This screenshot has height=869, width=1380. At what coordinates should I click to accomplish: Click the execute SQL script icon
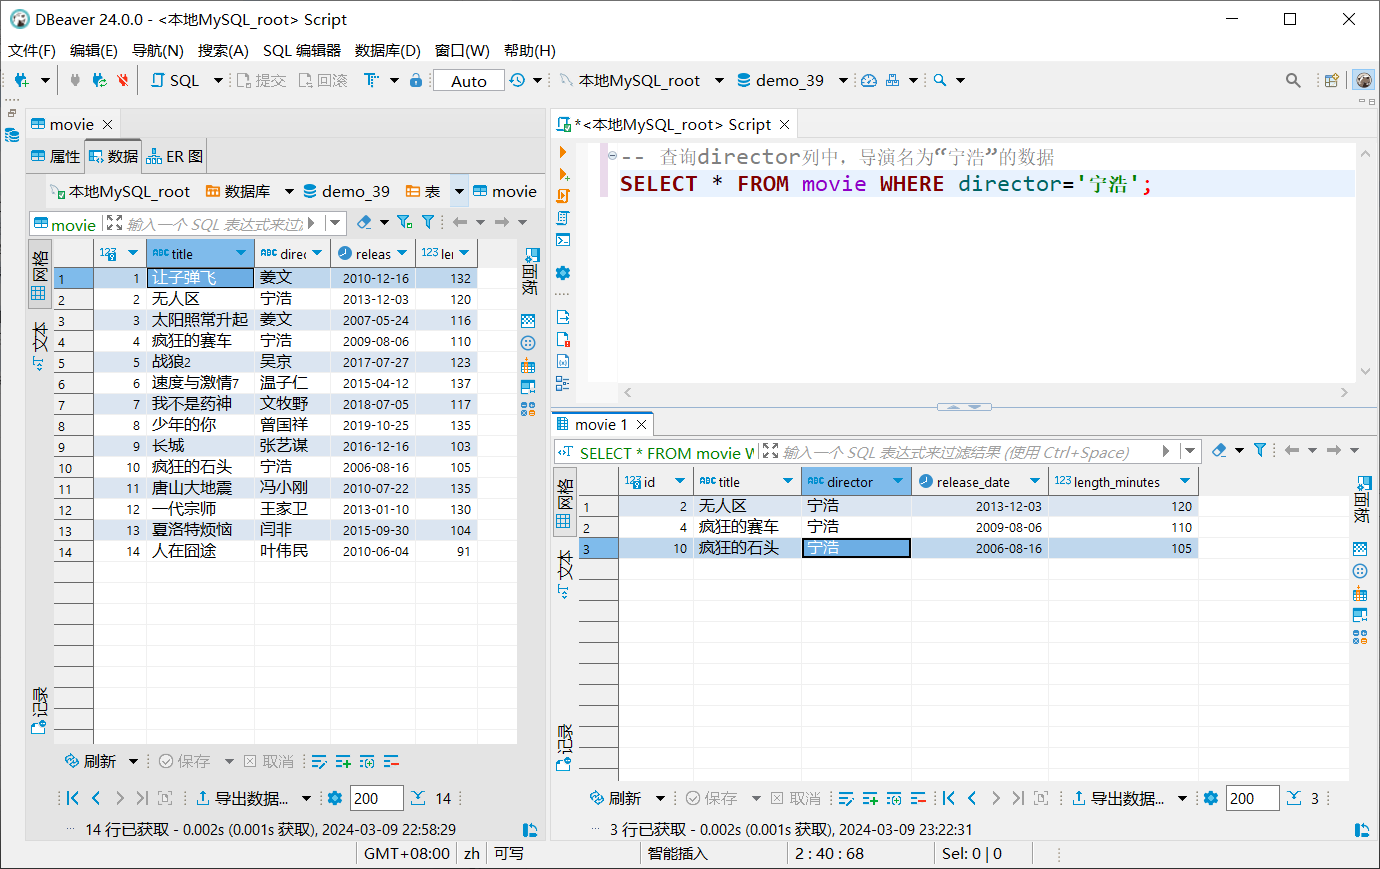click(563, 196)
